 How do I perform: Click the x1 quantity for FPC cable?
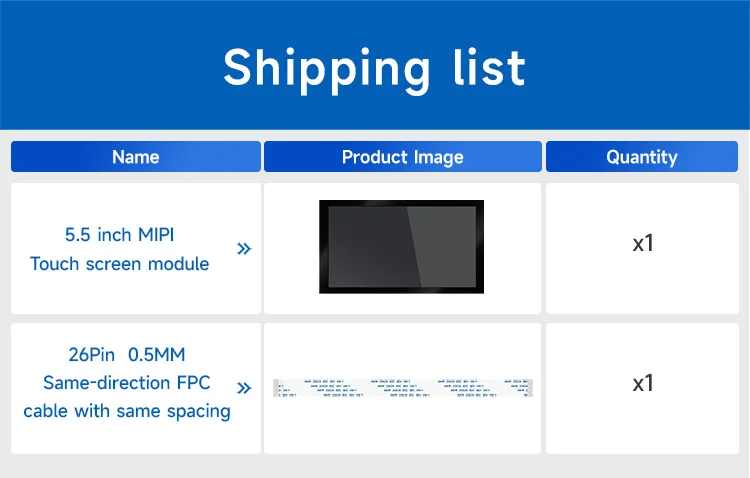point(643,383)
